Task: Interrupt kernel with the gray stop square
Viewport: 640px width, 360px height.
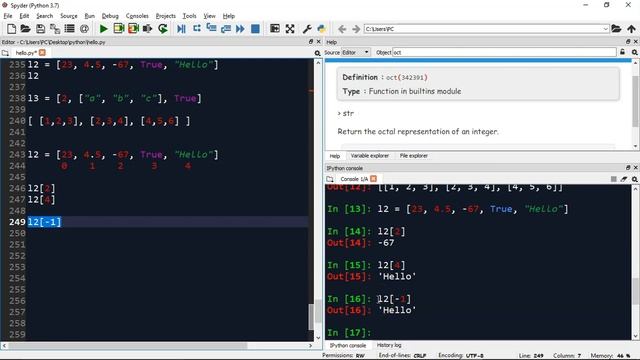Action: click(613, 179)
